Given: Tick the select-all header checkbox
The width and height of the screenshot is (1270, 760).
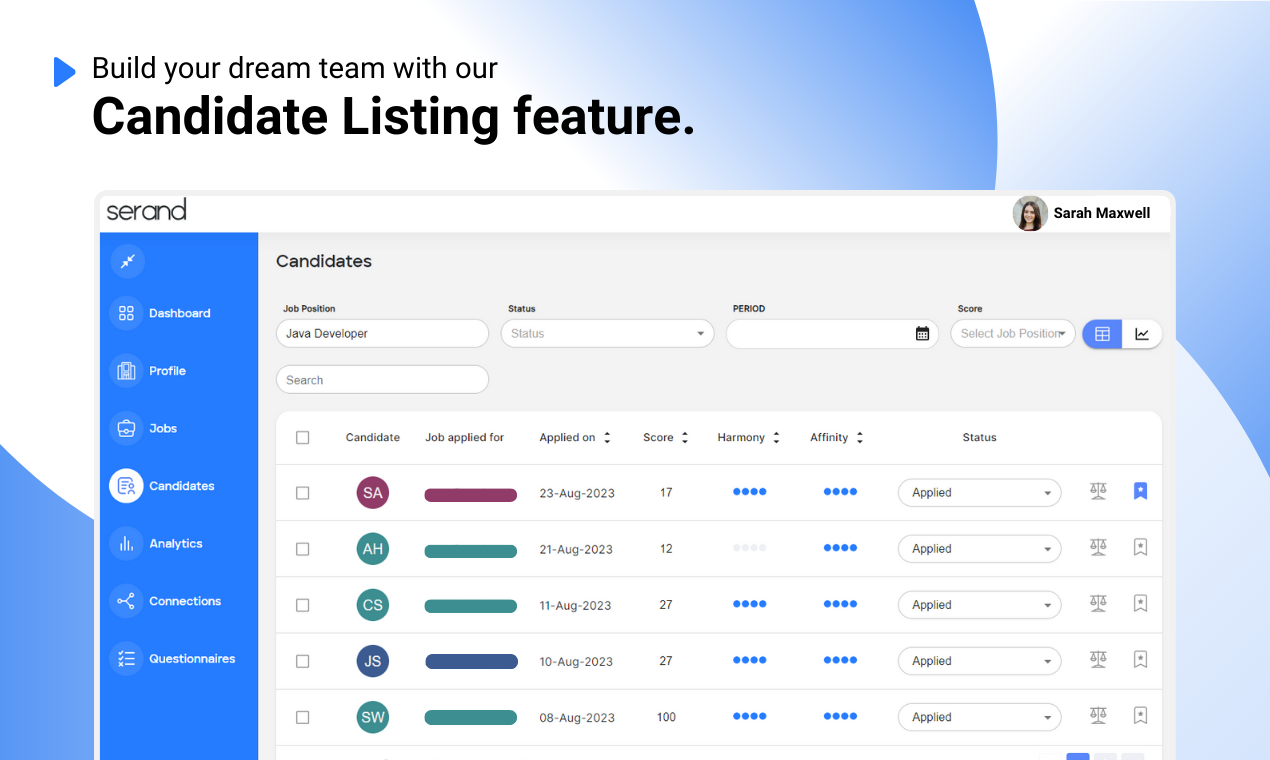Looking at the screenshot, I should (x=303, y=437).
